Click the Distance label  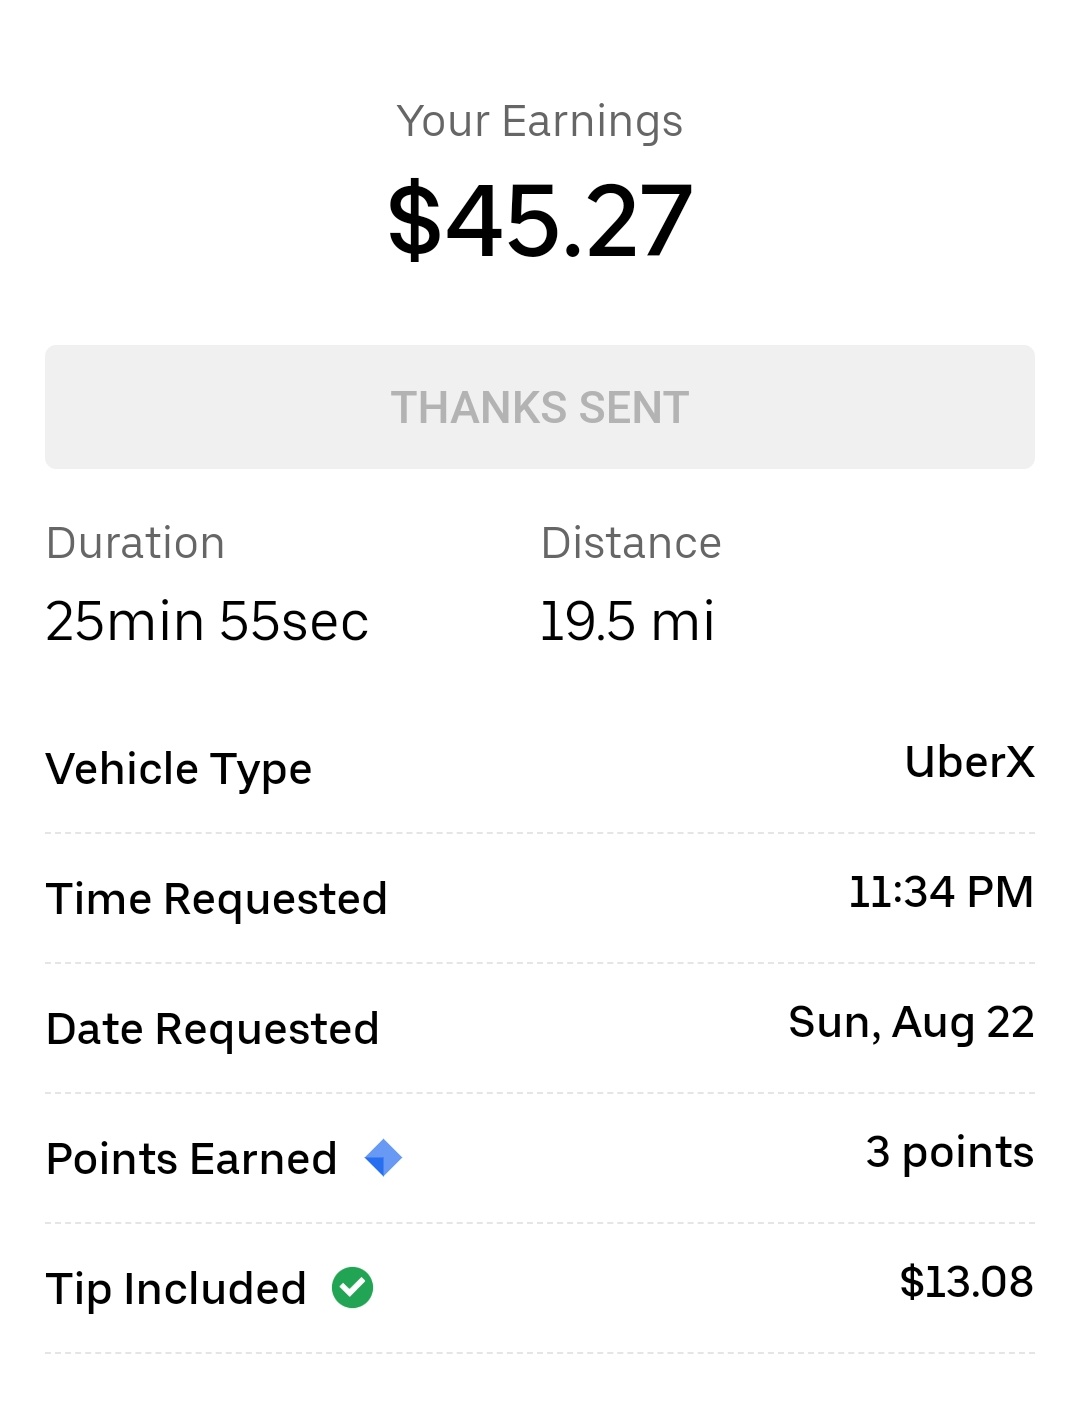pos(631,543)
